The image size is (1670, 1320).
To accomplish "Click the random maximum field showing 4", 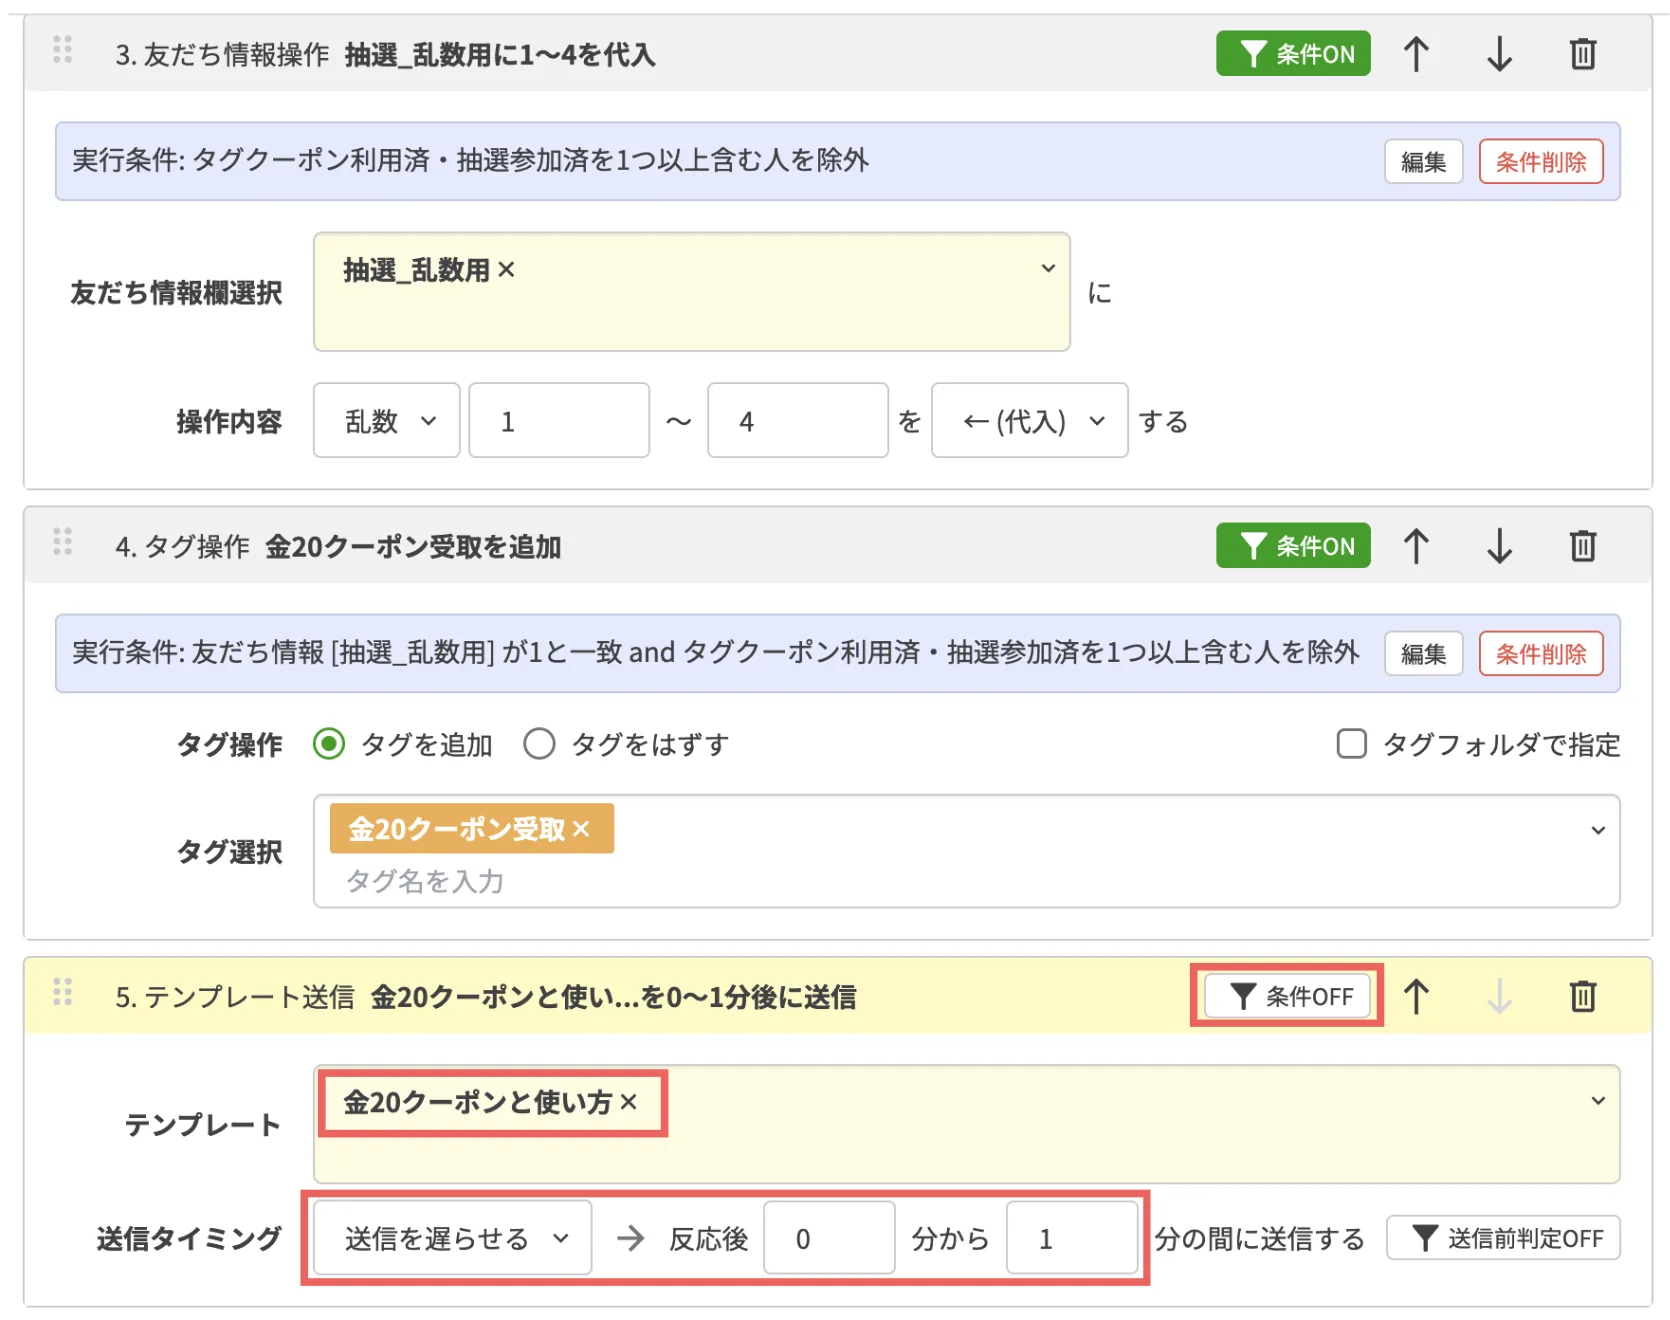I will point(798,421).
